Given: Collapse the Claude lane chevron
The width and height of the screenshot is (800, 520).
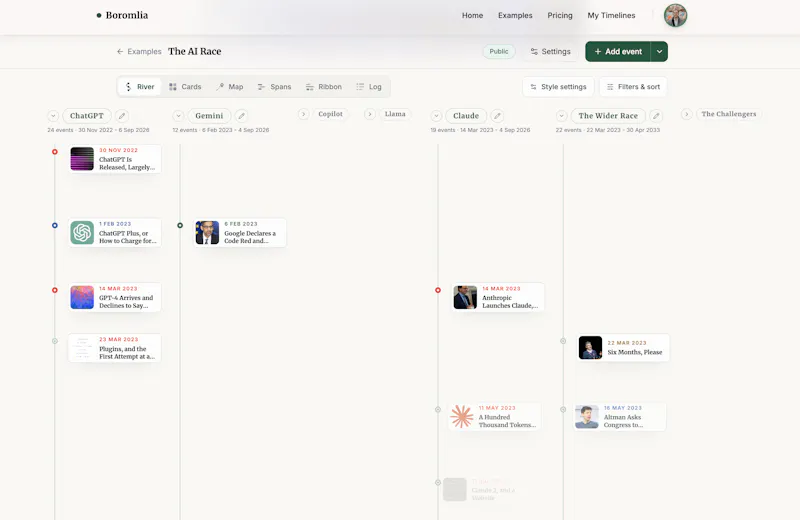Looking at the screenshot, I should pos(436,116).
